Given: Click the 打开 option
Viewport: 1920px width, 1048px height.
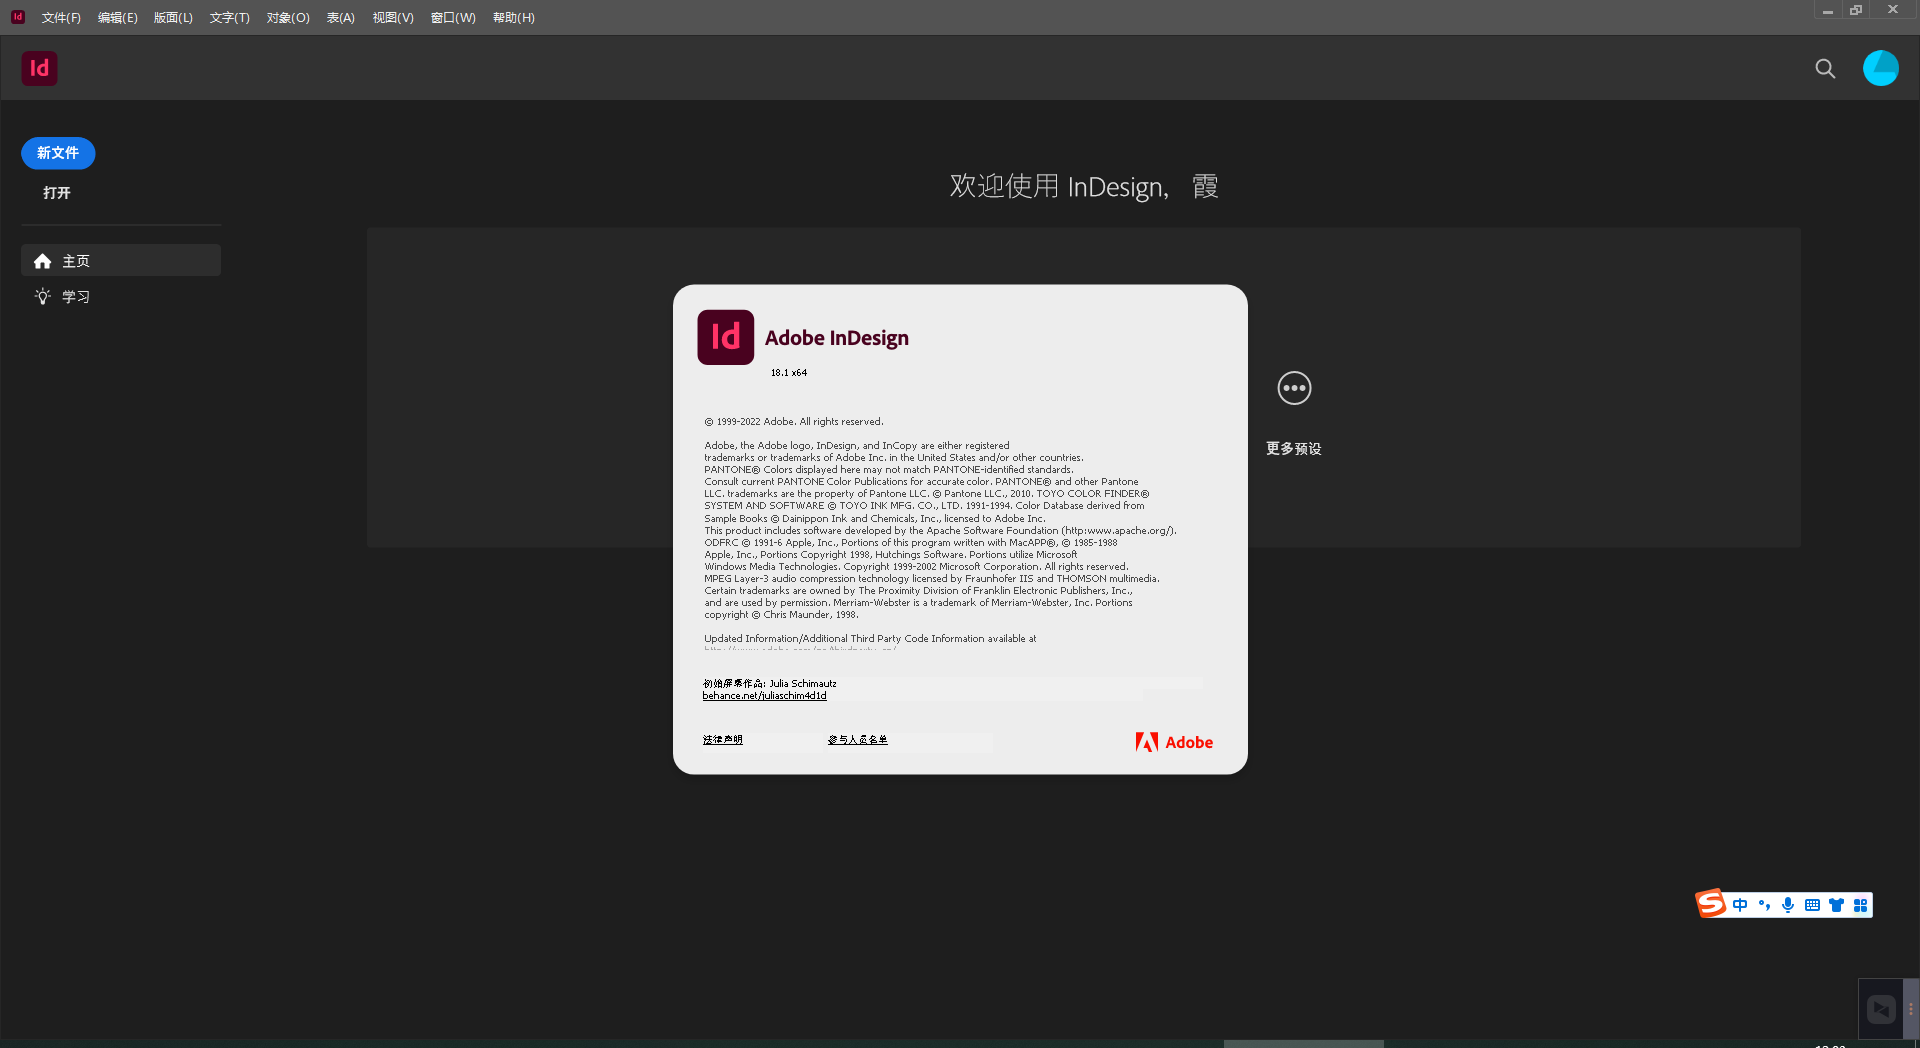Looking at the screenshot, I should (x=55, y=193).
